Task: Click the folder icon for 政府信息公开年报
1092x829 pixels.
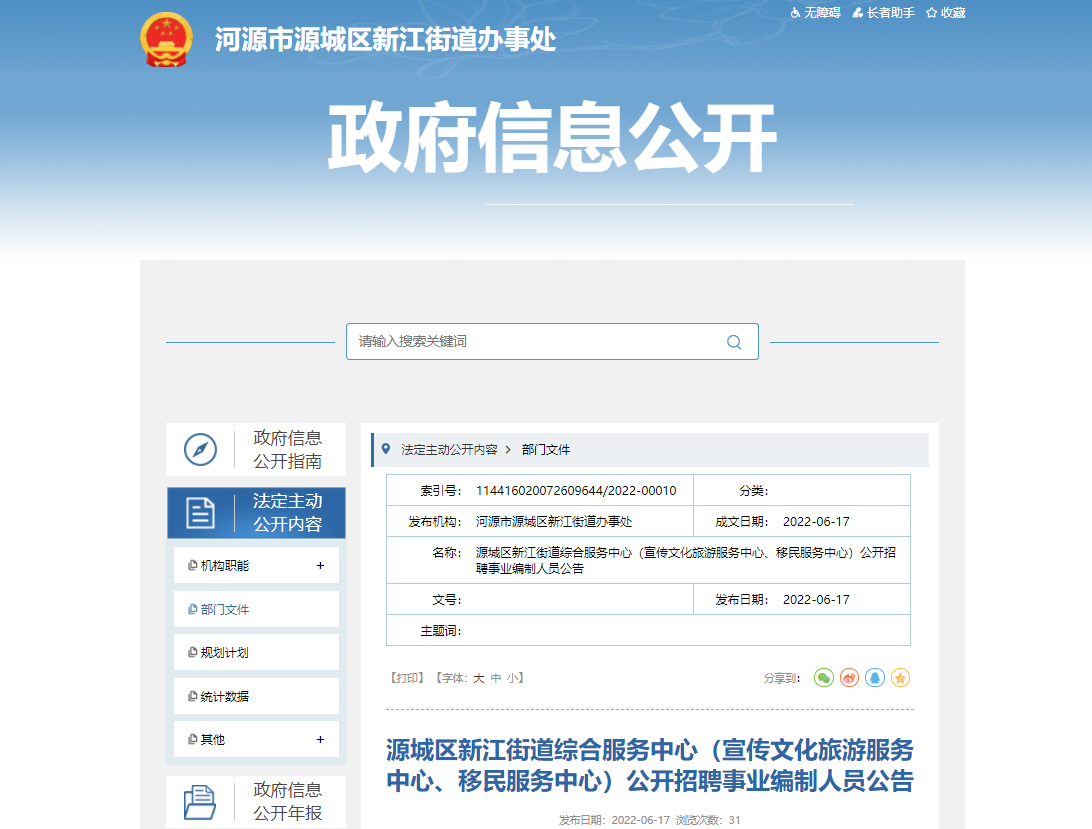Action: (200, 802)
